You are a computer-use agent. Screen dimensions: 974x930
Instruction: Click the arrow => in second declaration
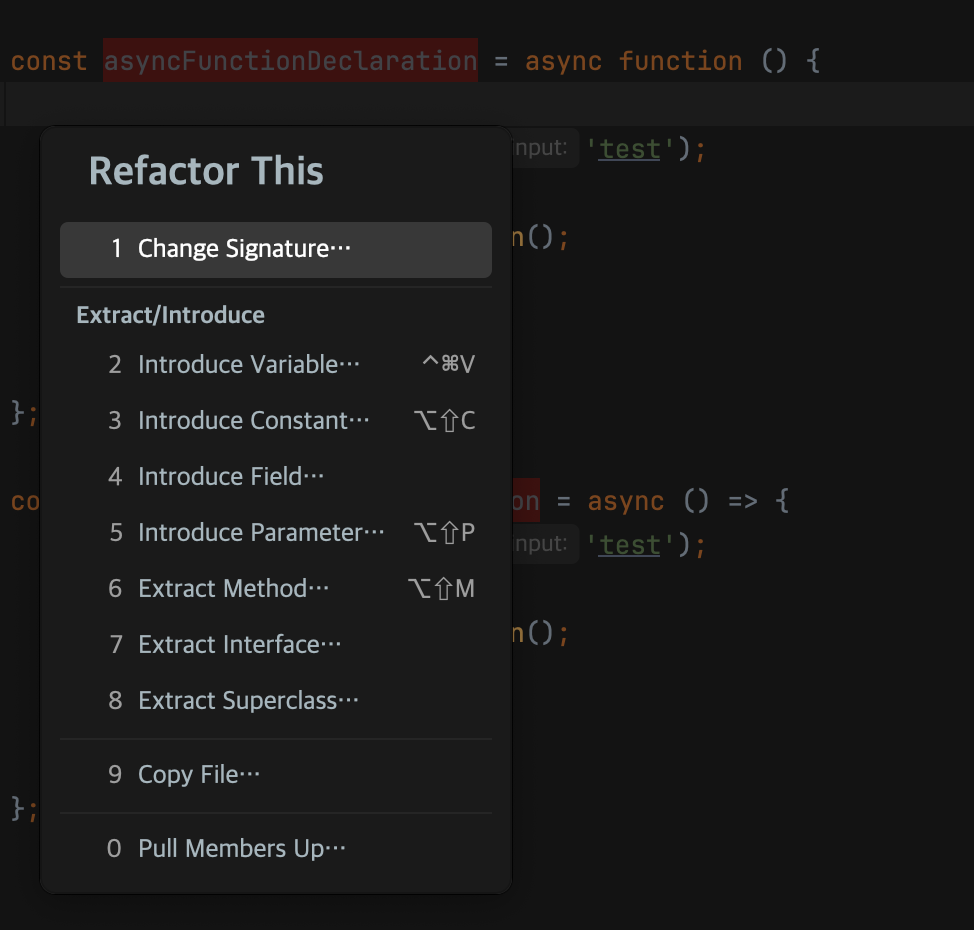(x=742, y=501)
